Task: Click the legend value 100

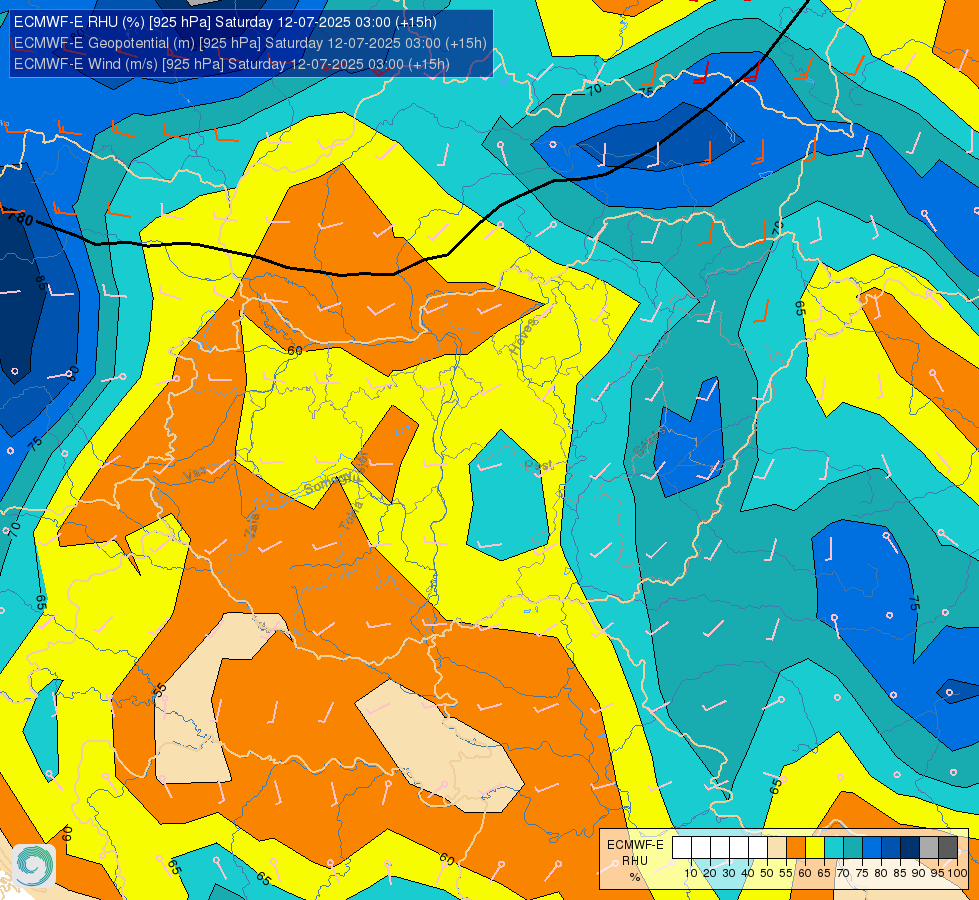Action: [x=958, y=873]
